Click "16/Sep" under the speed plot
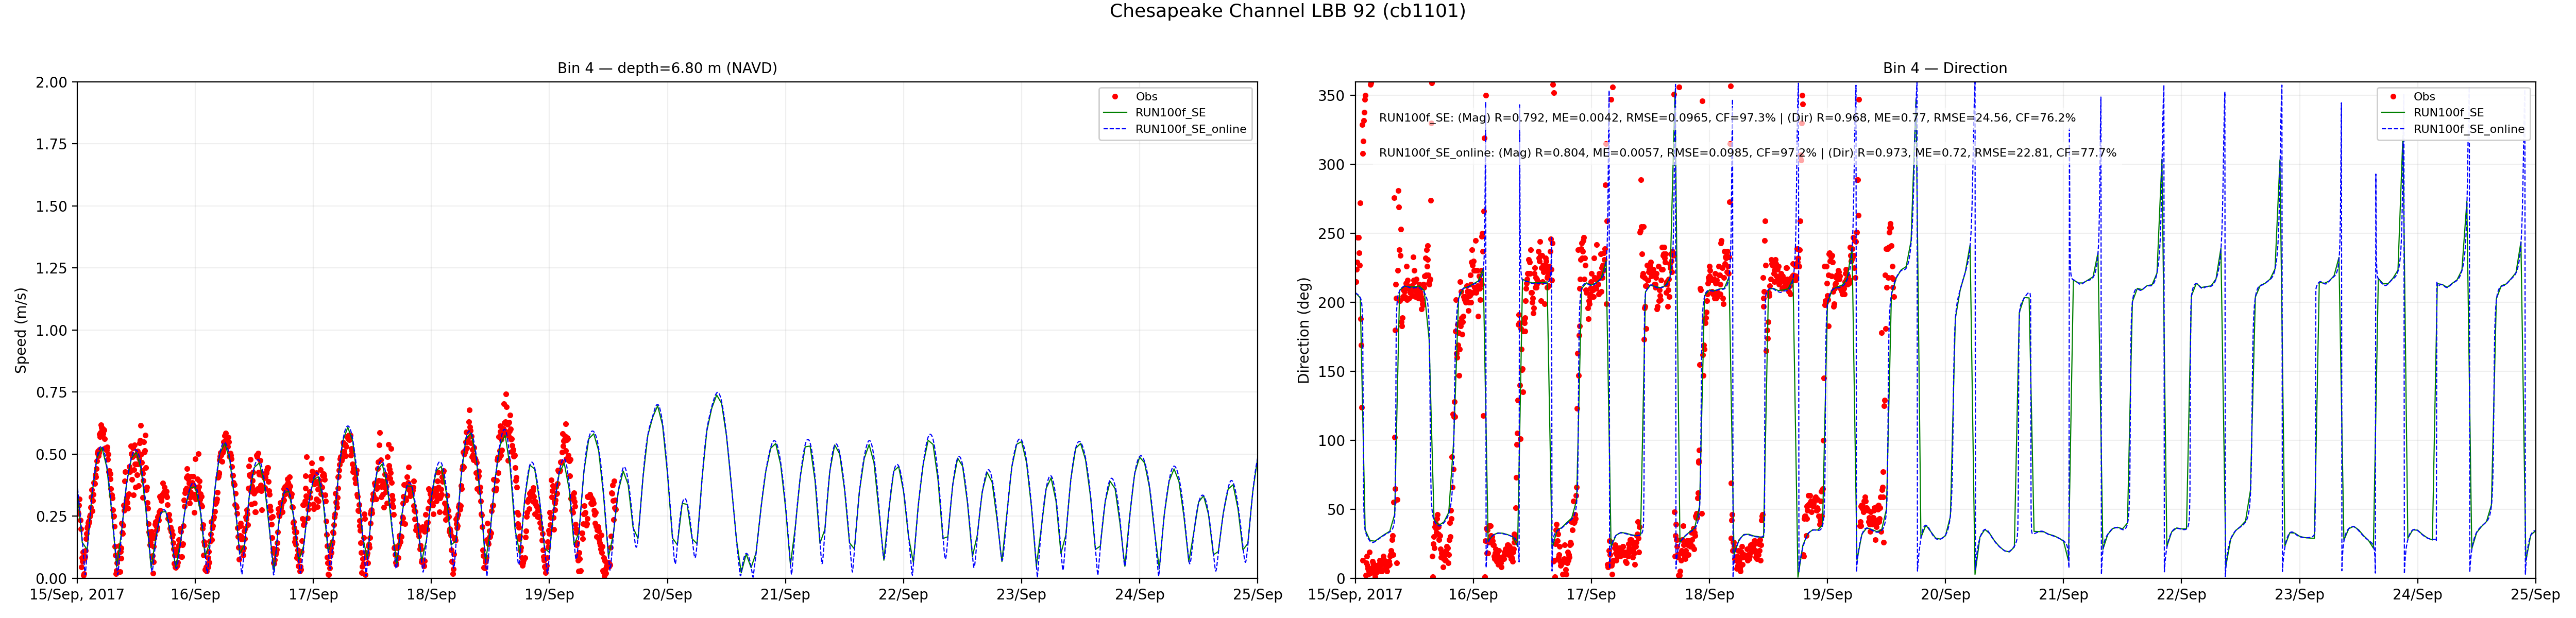 coord(195,594)
